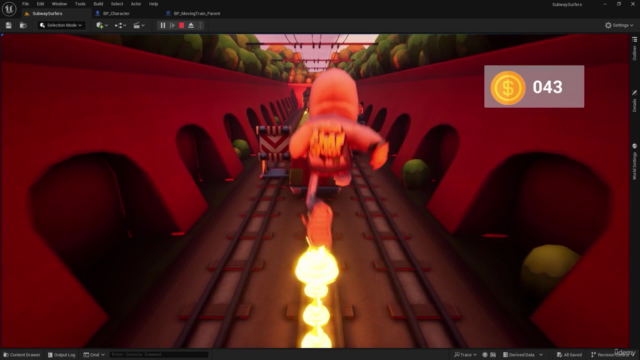
Task: Open the content browse icon next to save
Action: pyautogui.click(x=23, y=25)
